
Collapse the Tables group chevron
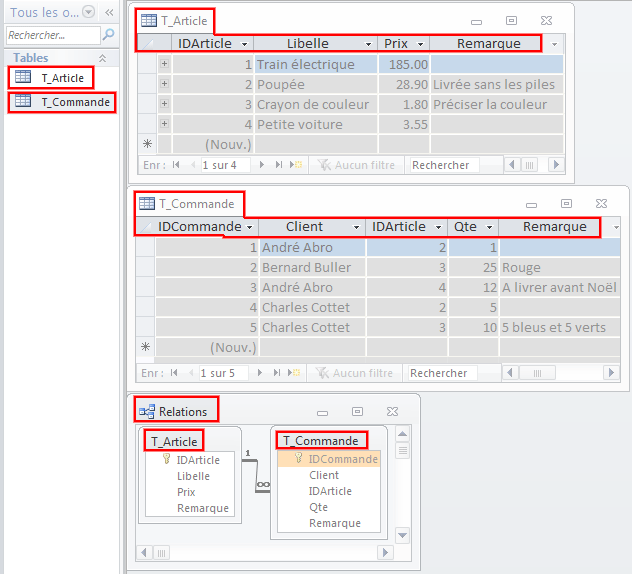[102, 58]
